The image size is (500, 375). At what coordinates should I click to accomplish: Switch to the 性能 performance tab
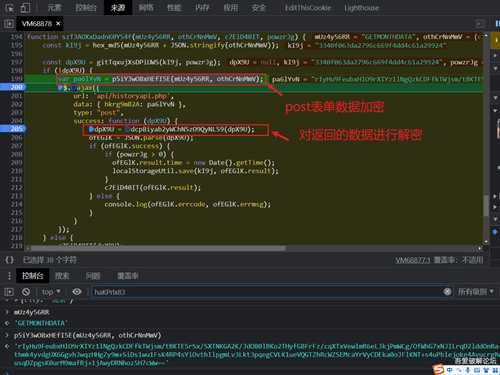coord(174,8)
